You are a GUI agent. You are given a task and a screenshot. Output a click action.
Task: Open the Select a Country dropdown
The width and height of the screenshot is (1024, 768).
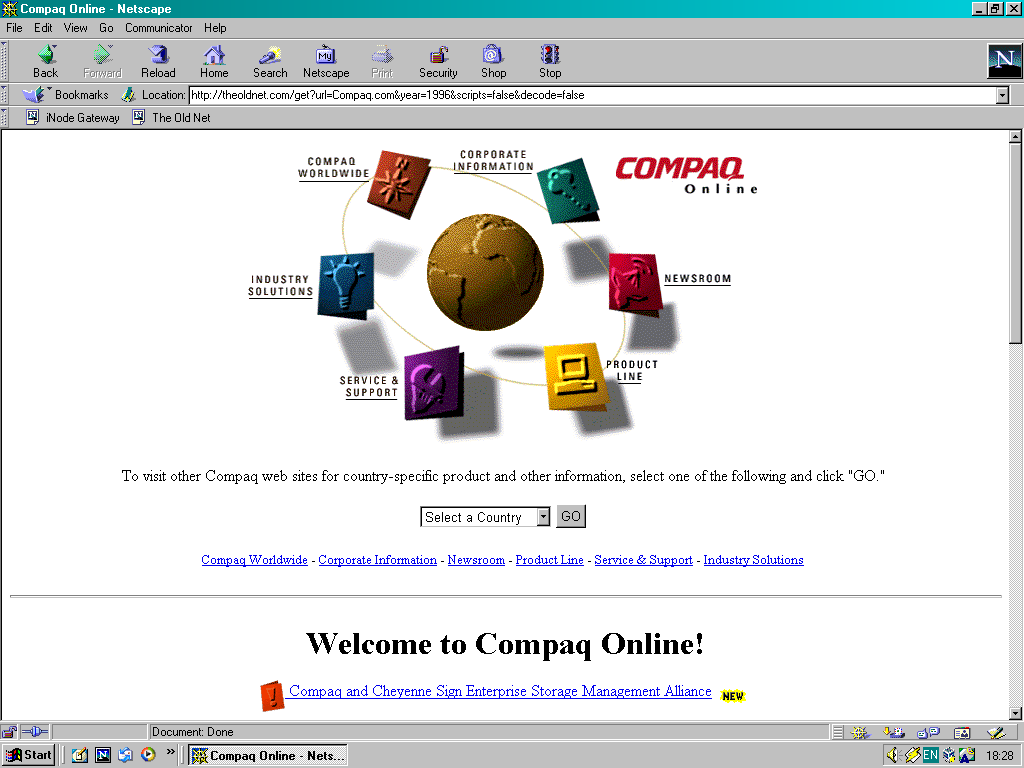click(485, 517)
